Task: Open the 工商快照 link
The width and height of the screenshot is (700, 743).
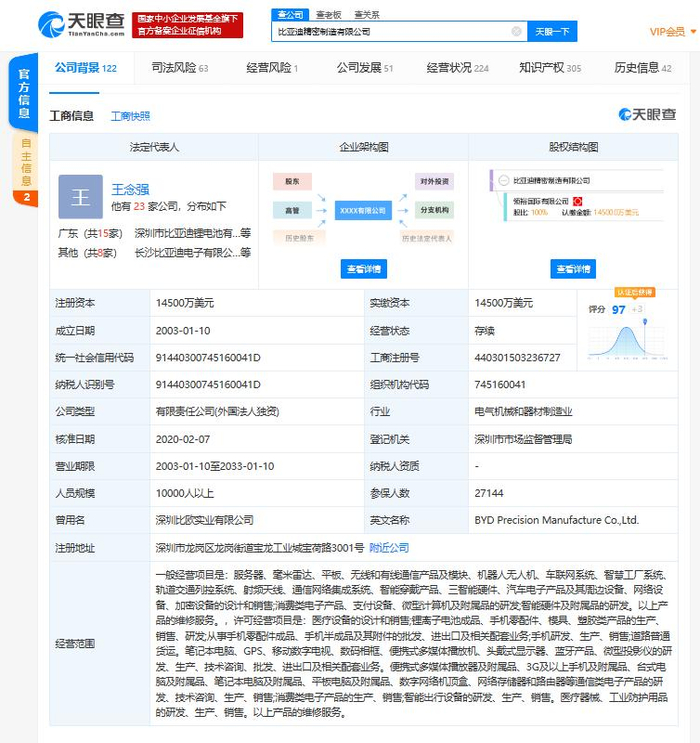Action: (130, 116)
